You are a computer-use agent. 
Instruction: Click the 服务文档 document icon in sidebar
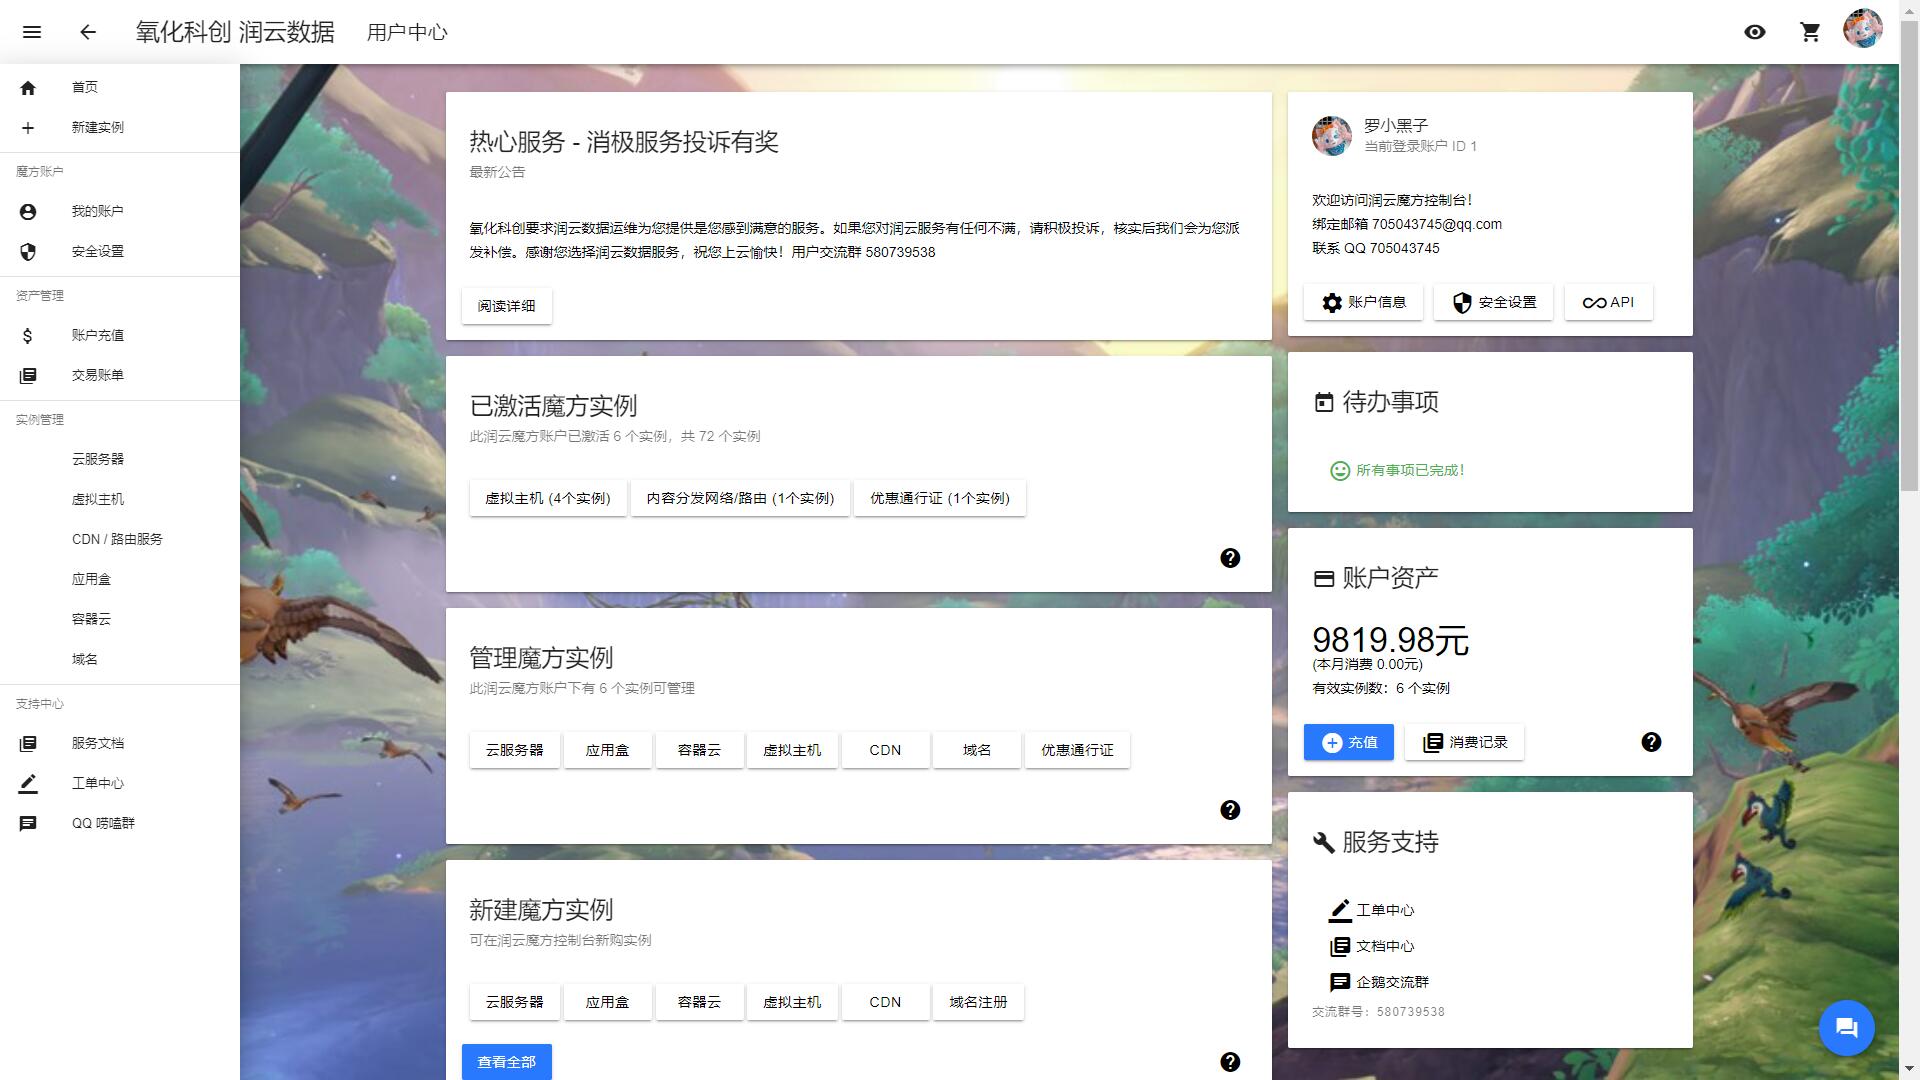click(x=28, y=743)
